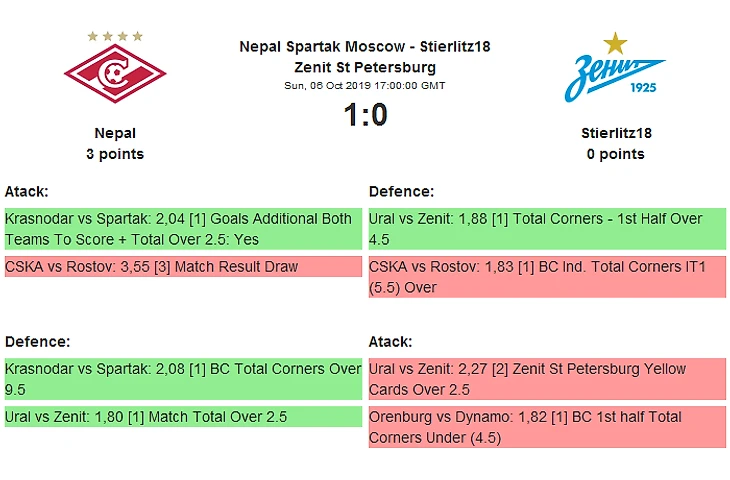The height and width of the screenshot is (480, 730).
Task: Select CSKA vs Rostov Match Result Draw bet
Action: click(183, 267)
